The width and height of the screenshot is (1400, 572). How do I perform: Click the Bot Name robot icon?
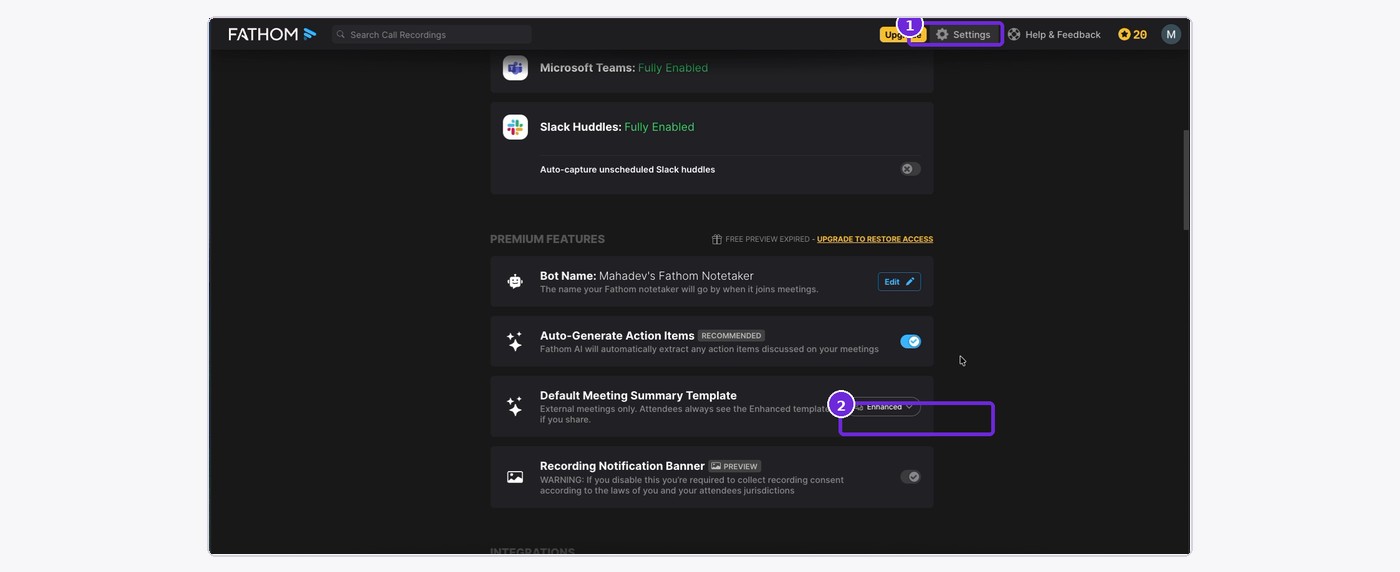coord(515,282)
